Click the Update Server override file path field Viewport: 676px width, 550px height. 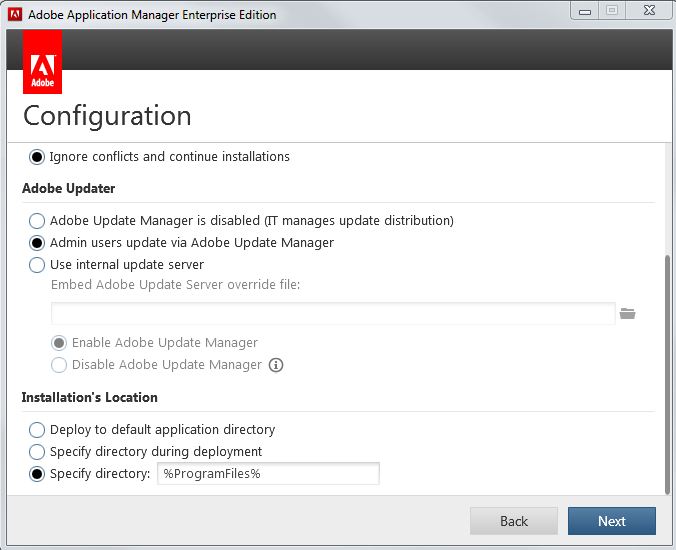pos(333,314)
